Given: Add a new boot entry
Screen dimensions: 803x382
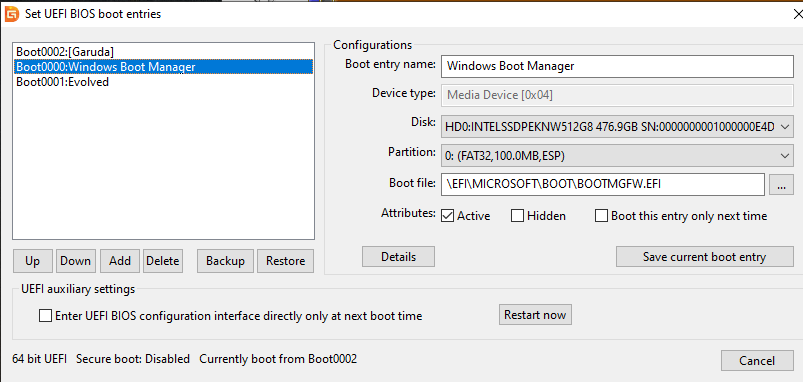Looking at the screenshot, I should [x=120, y=261].
